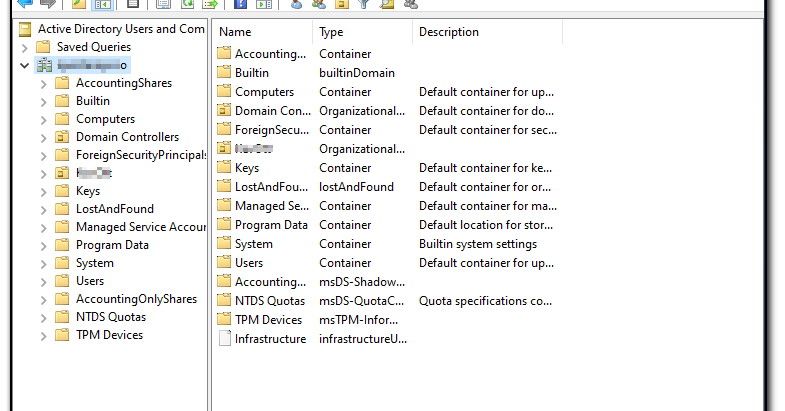Click the blurred-name OU icon in tree
The width and height of the screenshot is (785, 411).
pos(62,173)
